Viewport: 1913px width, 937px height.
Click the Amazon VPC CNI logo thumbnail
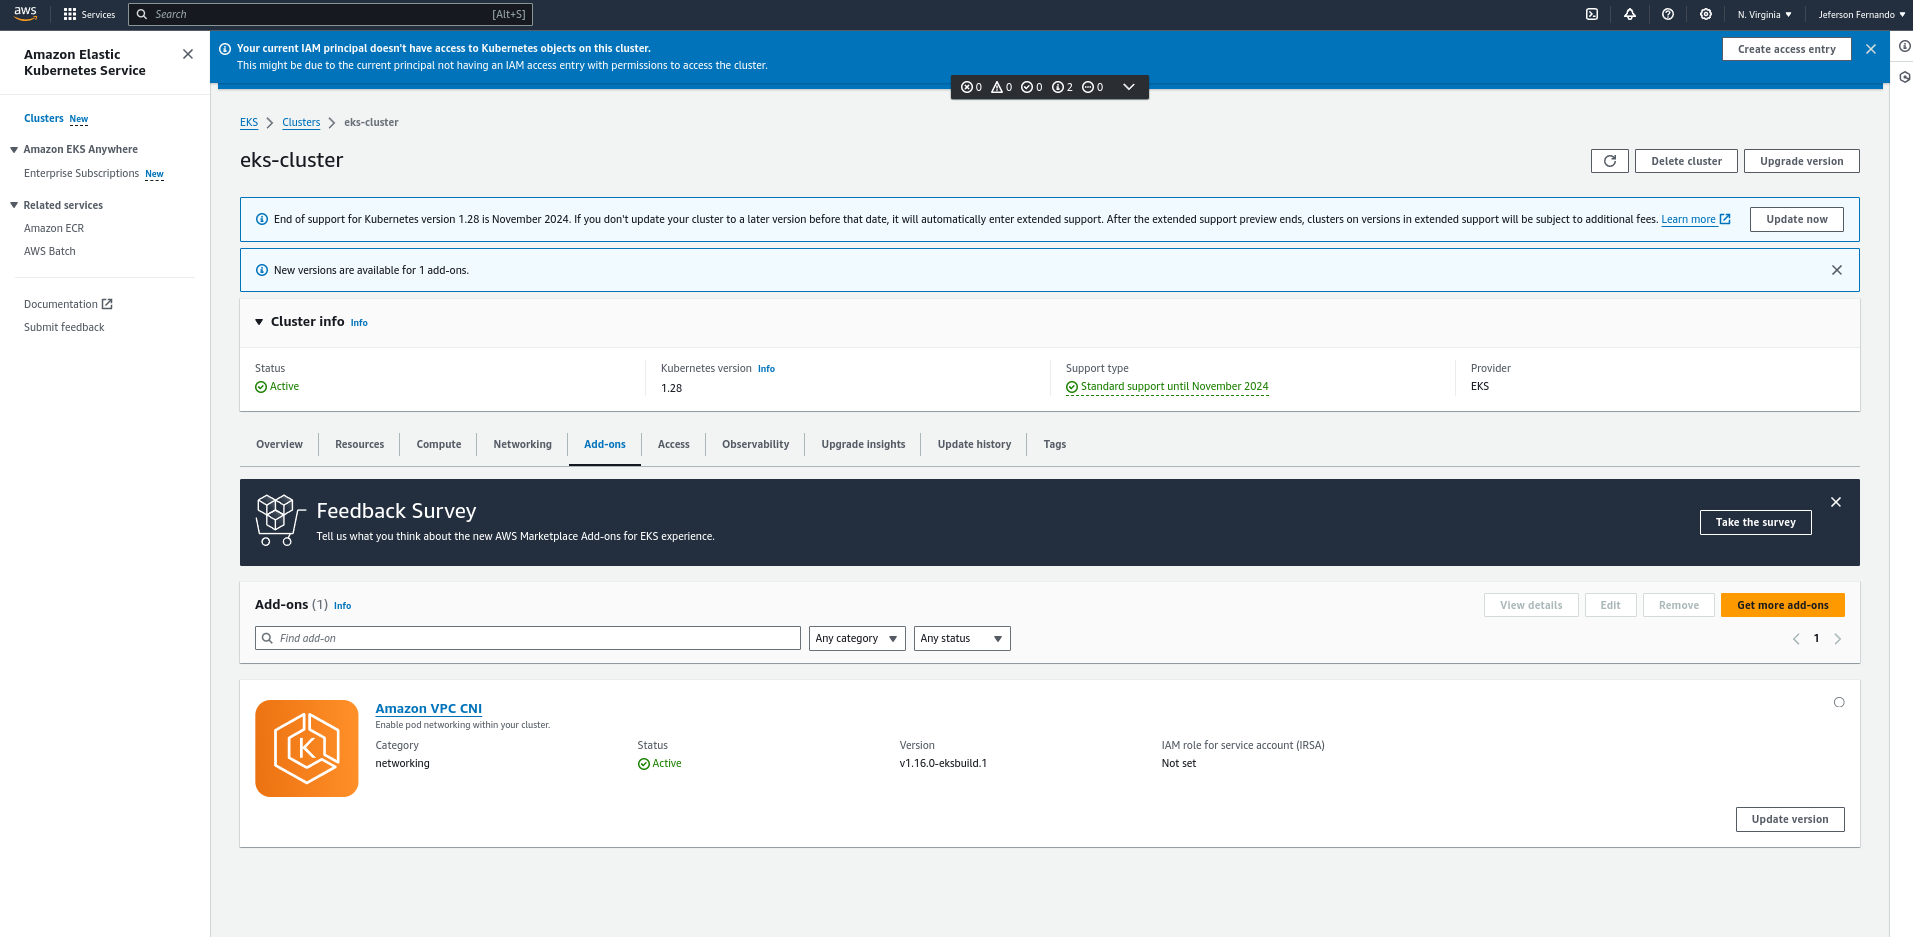point(307,748)
